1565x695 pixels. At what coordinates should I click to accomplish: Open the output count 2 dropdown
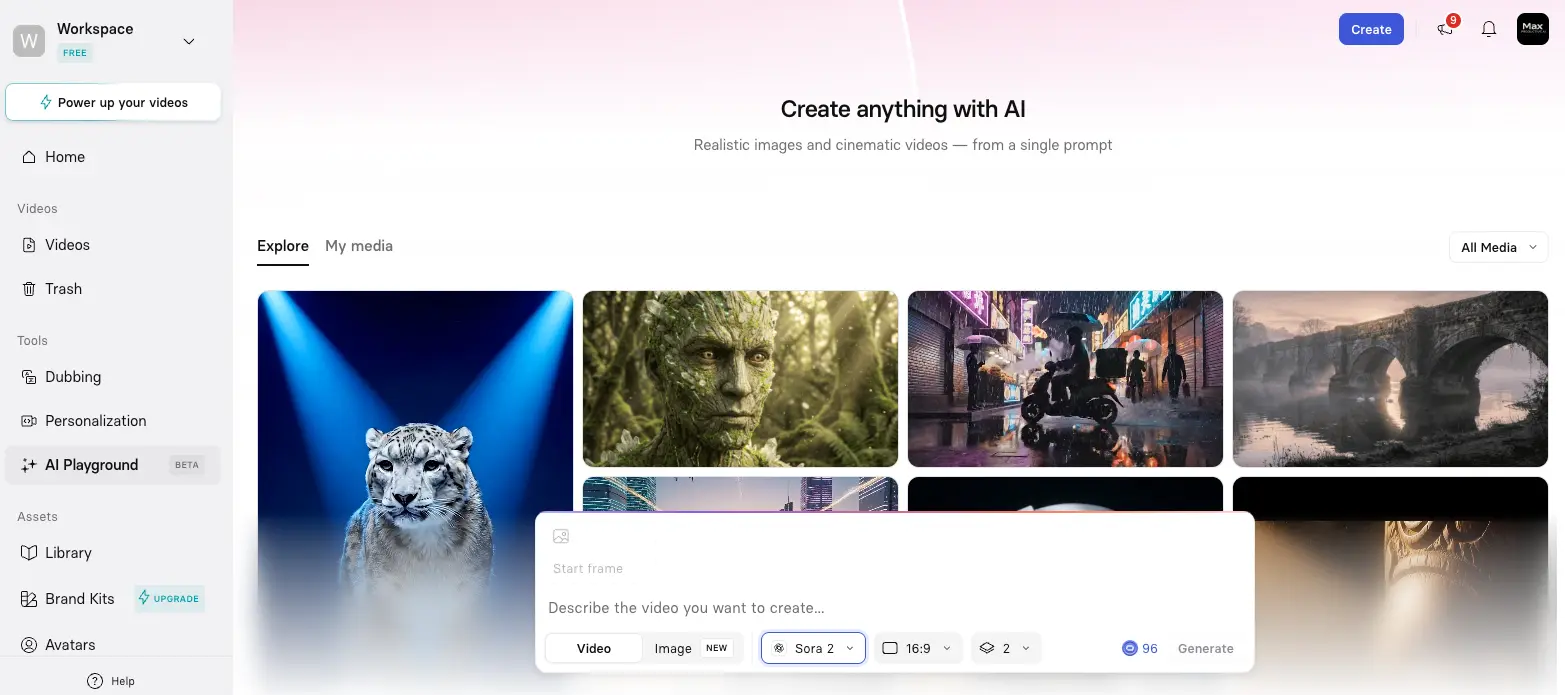(1006, 648)
